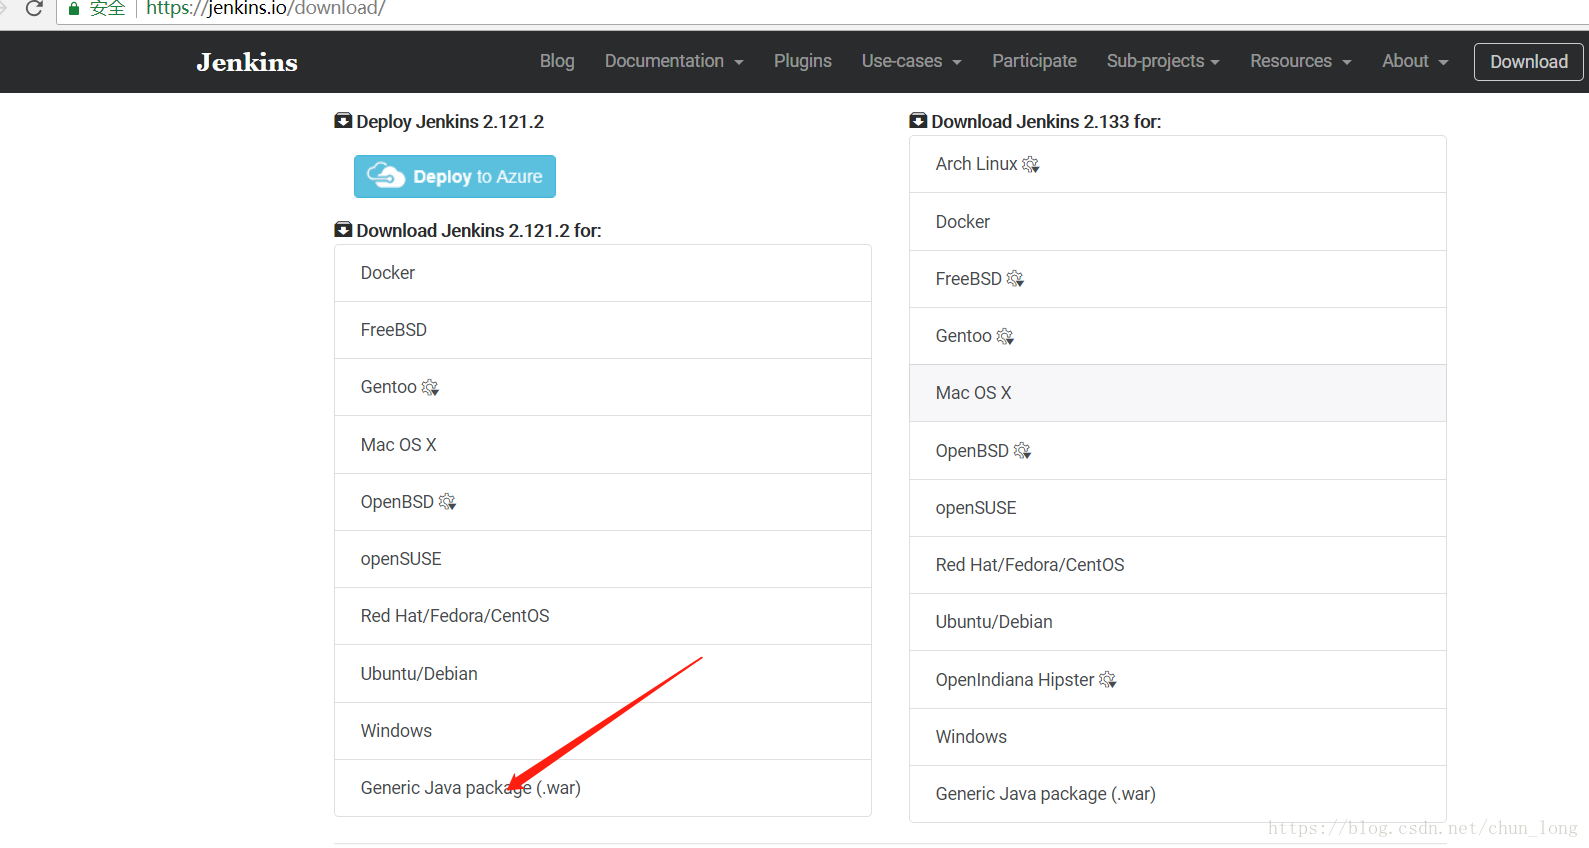Open the Sub-projects dropdown

point(1163,61)
